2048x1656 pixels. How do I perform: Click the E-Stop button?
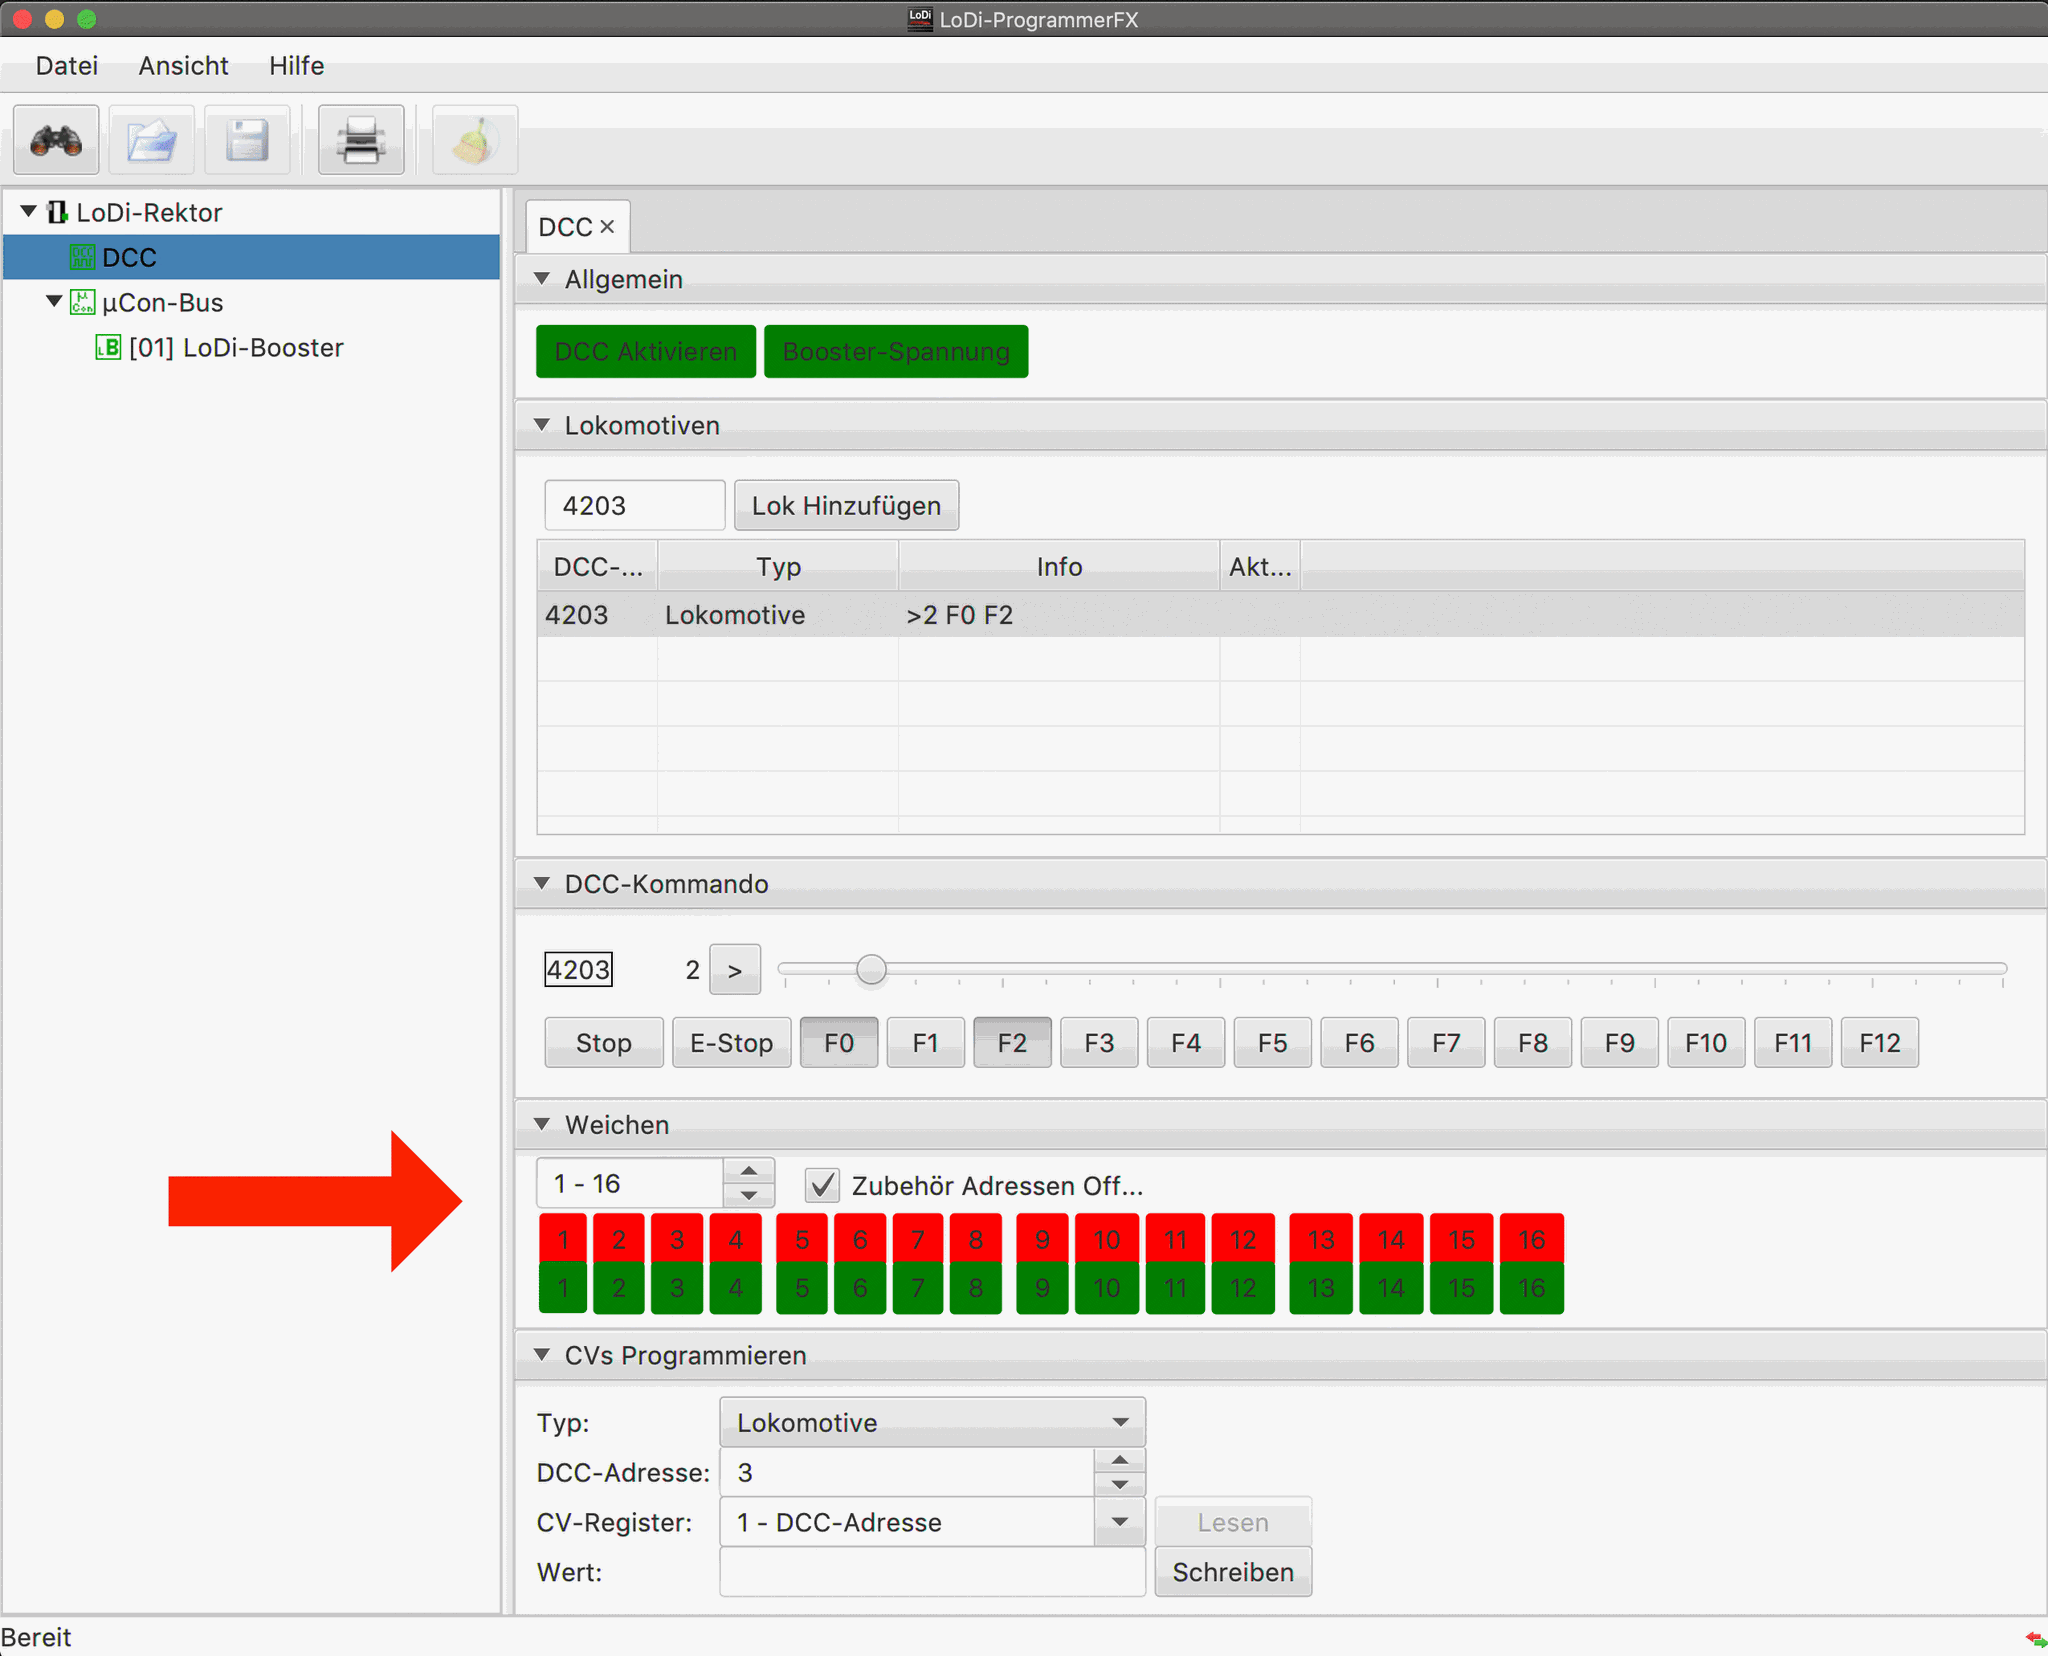pos(732,1043)
